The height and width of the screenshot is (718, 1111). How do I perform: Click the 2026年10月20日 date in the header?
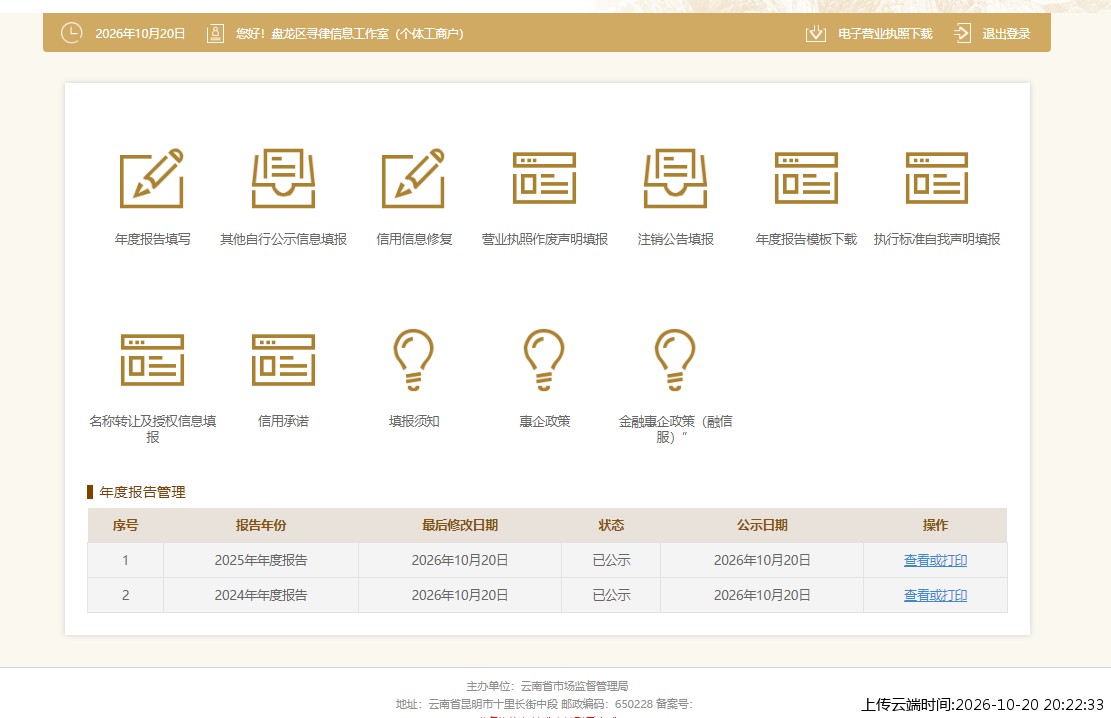coord(140,33)
